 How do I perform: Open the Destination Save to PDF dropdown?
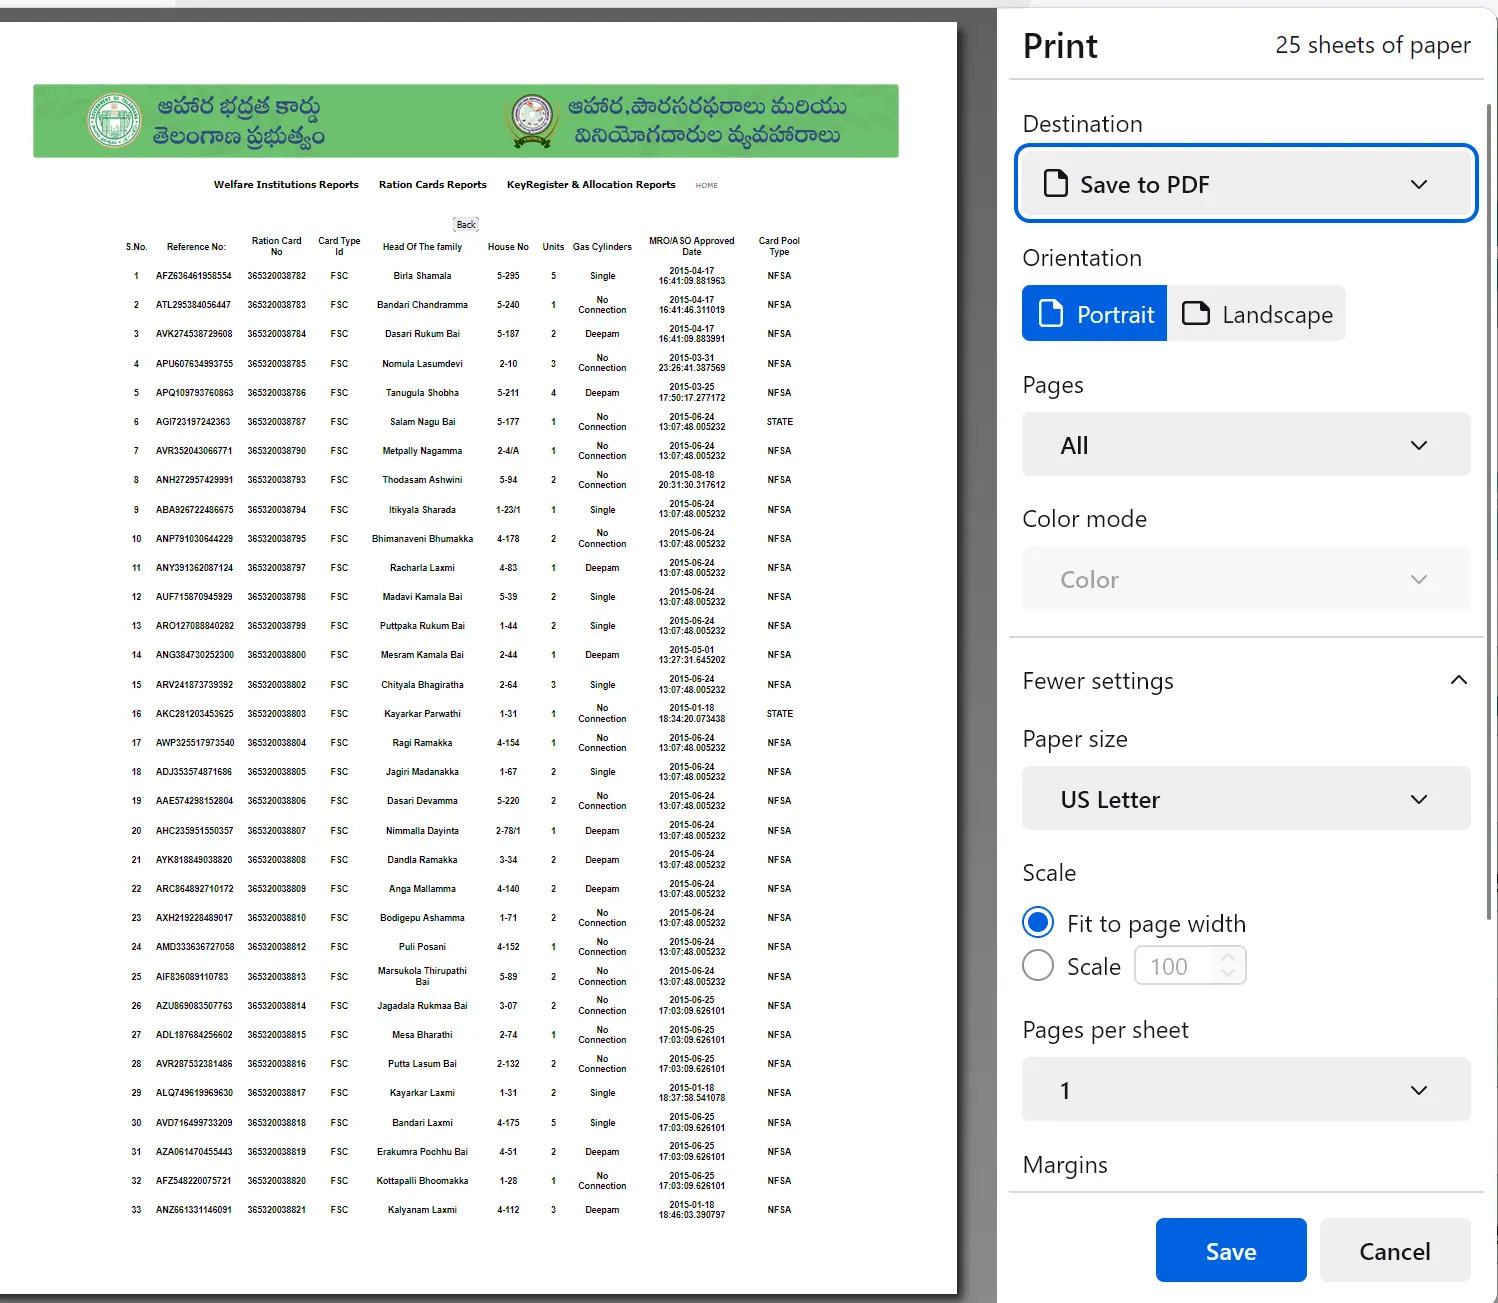tap(1246, 183)
